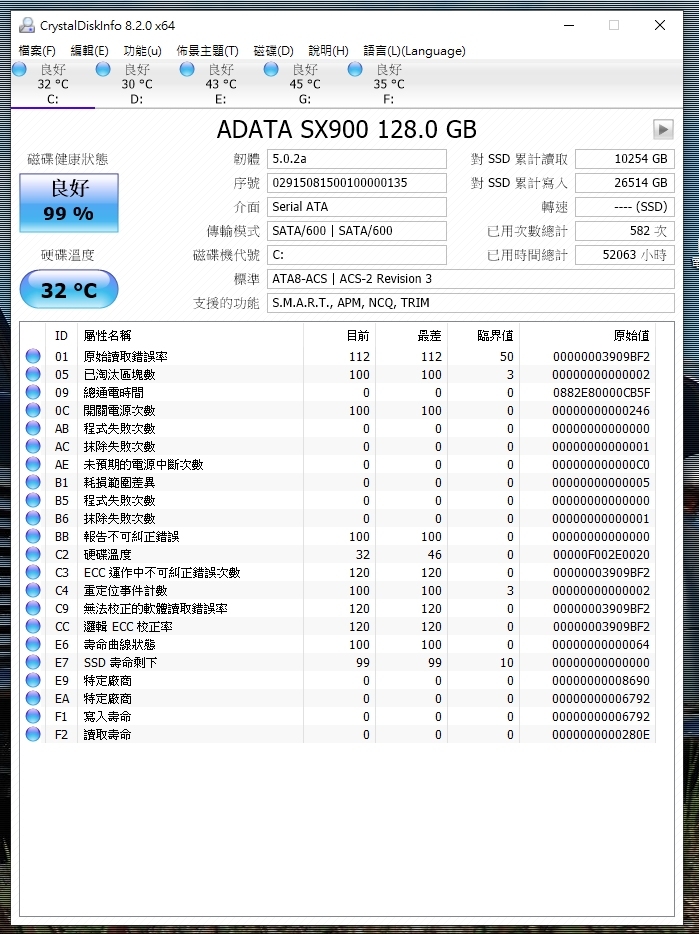Click the 良好 99 % health status button
699x934 pixels.
[69, 203]
